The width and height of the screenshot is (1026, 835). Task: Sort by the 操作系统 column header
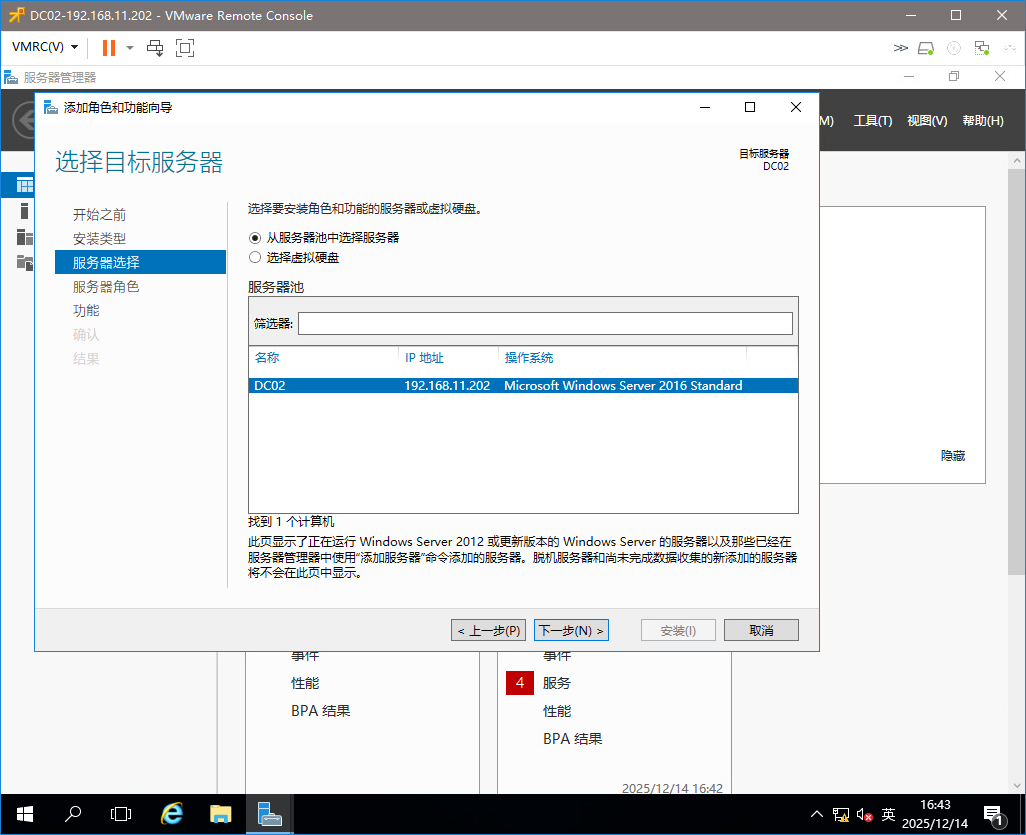point(529,358)
